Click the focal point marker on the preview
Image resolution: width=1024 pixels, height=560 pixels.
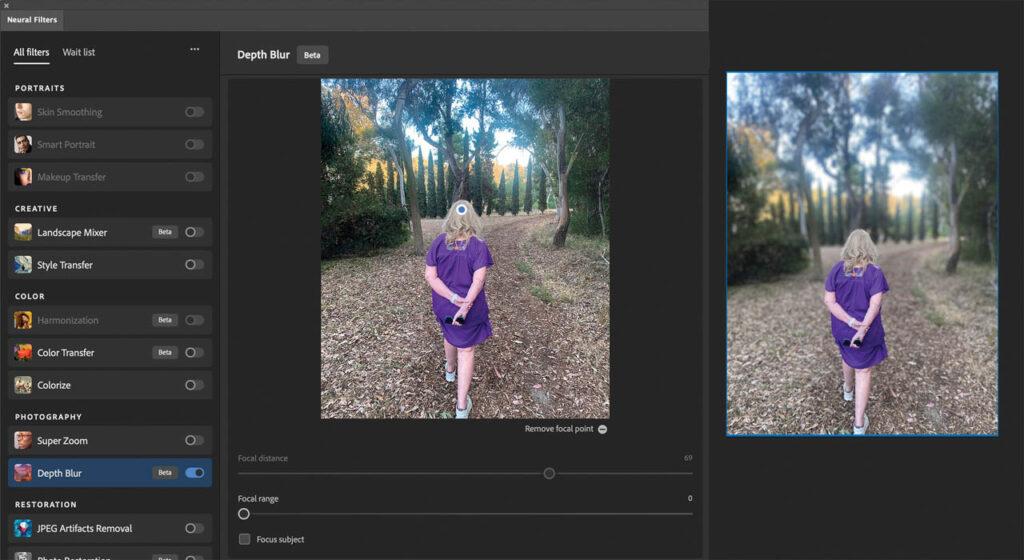click(462, 210)
